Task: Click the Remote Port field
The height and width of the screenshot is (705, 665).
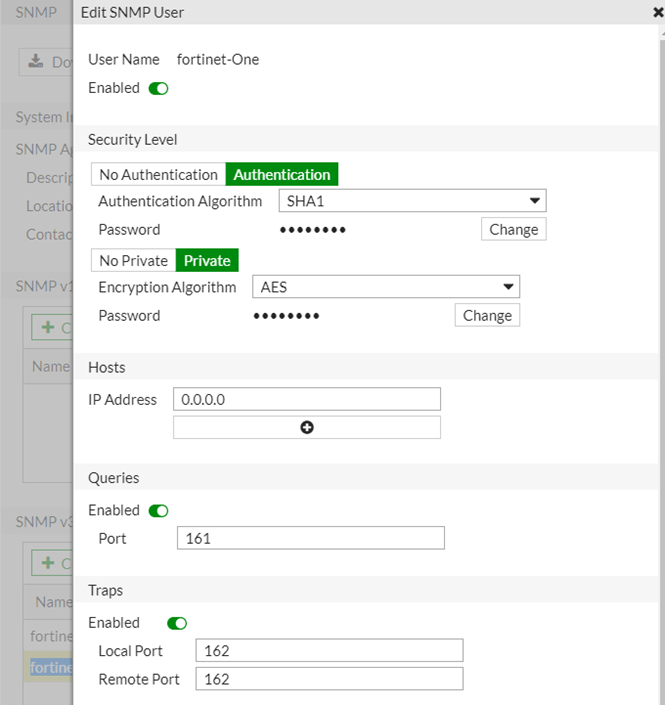Action: (329, 679)
